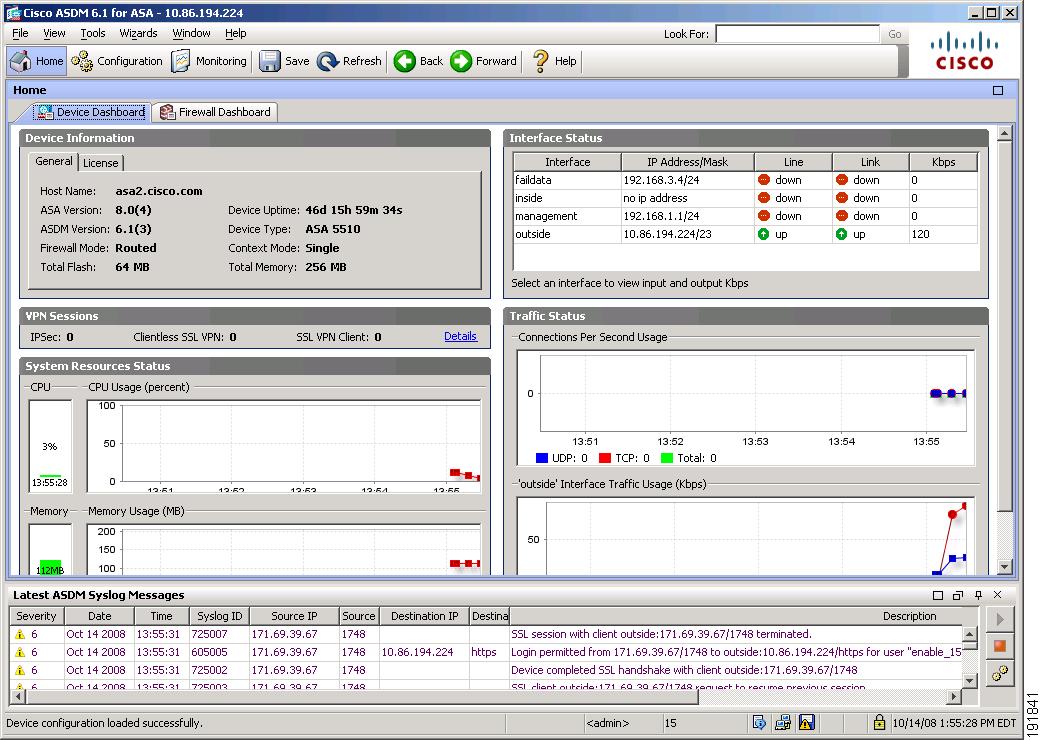The image size is (1042, 740).
Task: Click the left arrow of the syslog horizontal scrollbar
Action: (17, 697)
